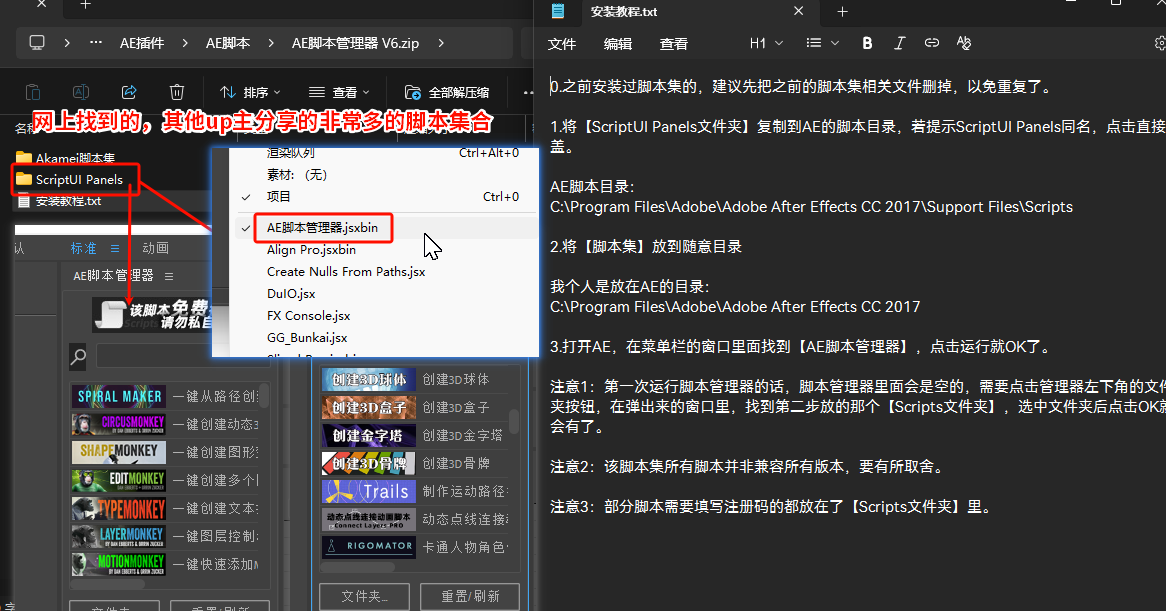
Task: Open the H1 heading dropdown in Notepad
Action: click(x=766, y=43)
